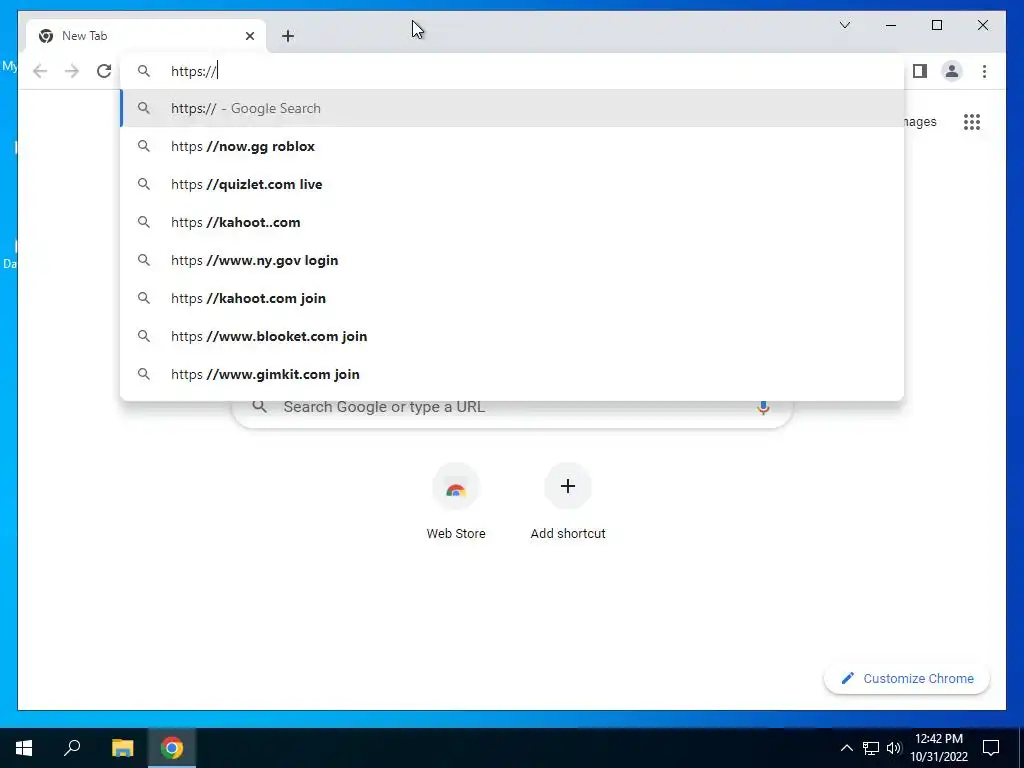Go forward using the forward arrow
Screen dimensions: 1024x768
point(72,71)
